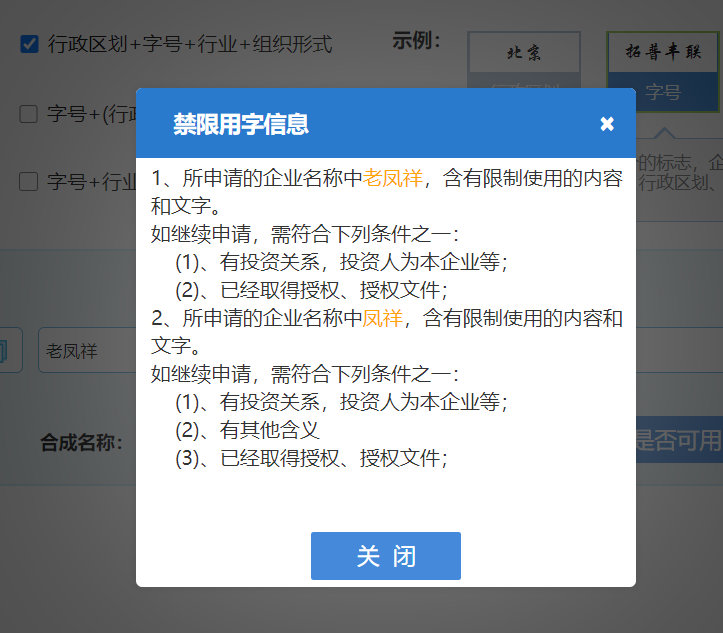Click highlighted orange 凤祥 text in dialog

tap(382, 319)
